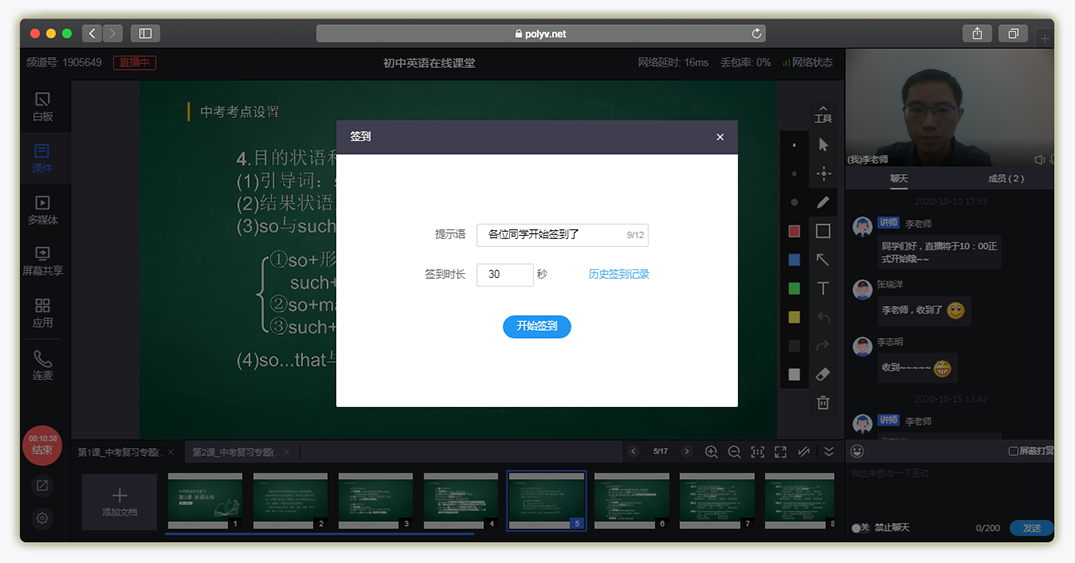Viewport: 1075px width, 563px height.
Task: Pick the white color swatch
Action: point(794,374)
